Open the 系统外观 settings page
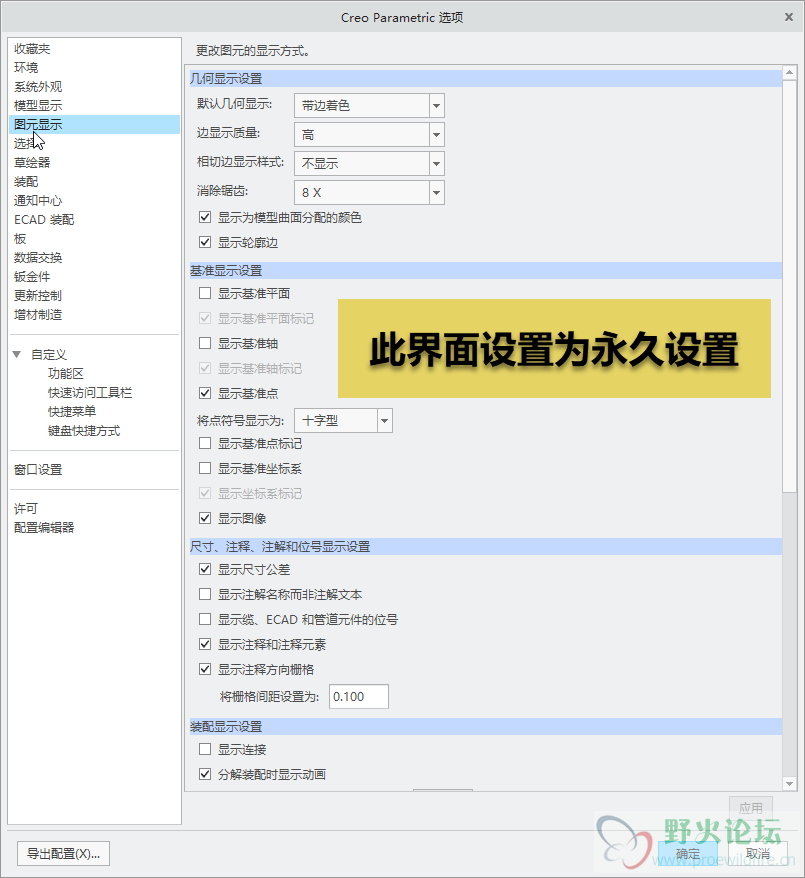 pos(38,87)
